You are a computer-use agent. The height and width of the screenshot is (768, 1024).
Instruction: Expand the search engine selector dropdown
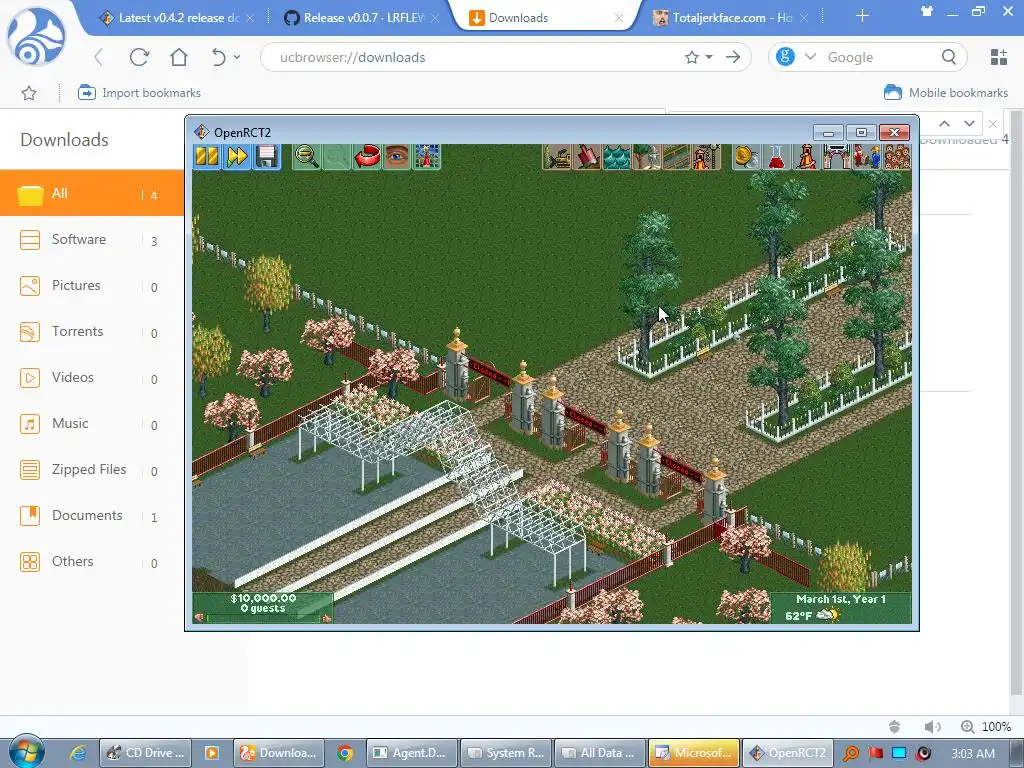point(810,57)
